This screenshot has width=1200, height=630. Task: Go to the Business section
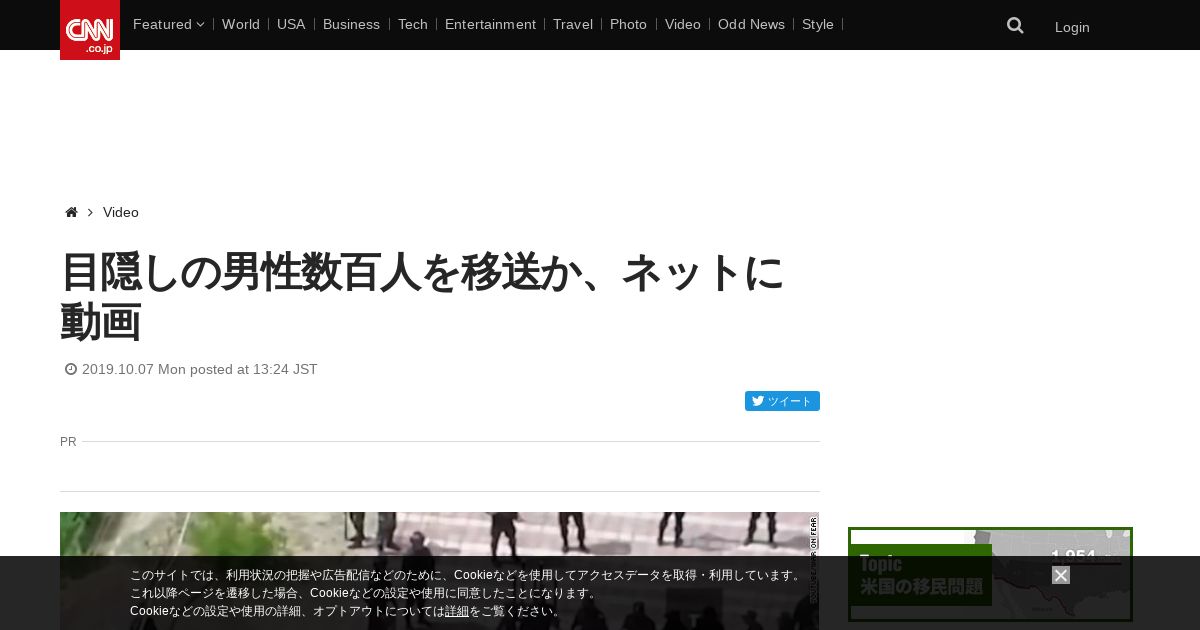(x=351, y=24)
